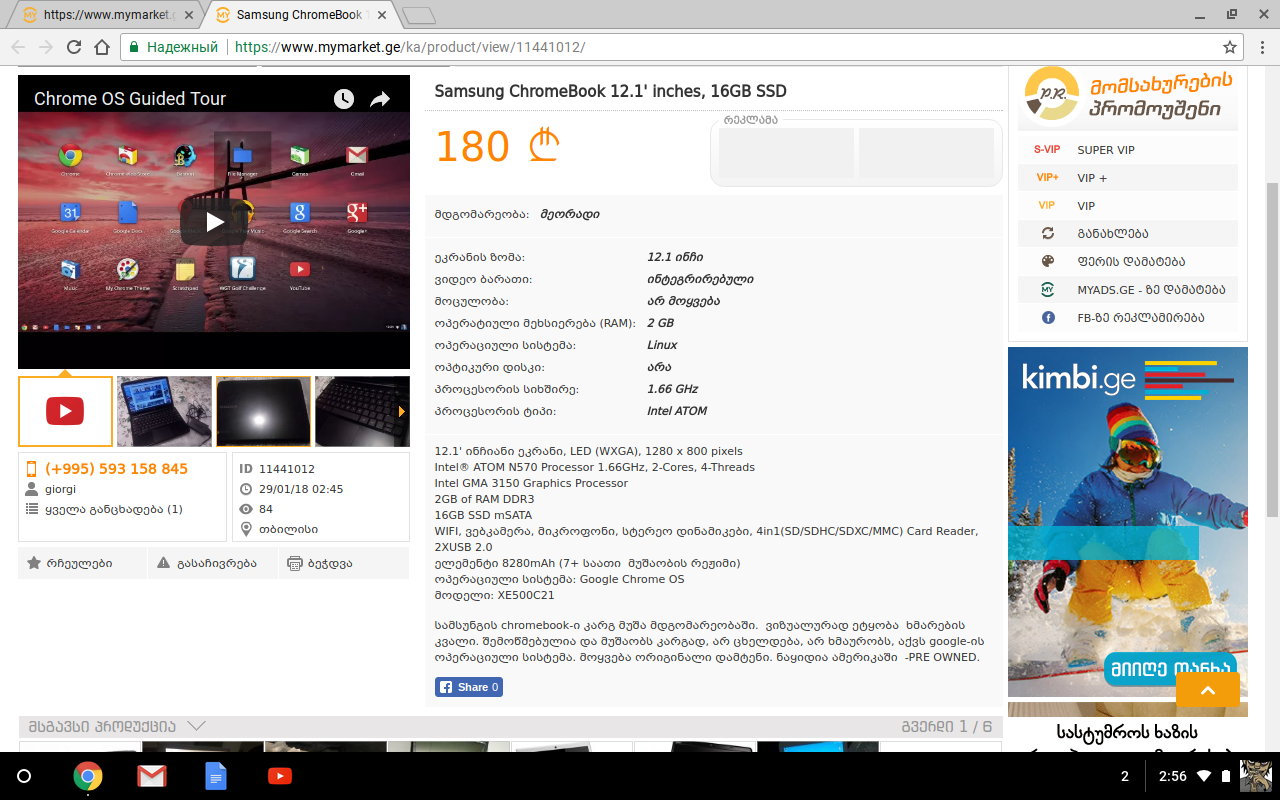Screen dimensions: 1280x800
Task: Click the product title Samsung ChromeBook 12.1' inches
Action: [x=611, y=91]
